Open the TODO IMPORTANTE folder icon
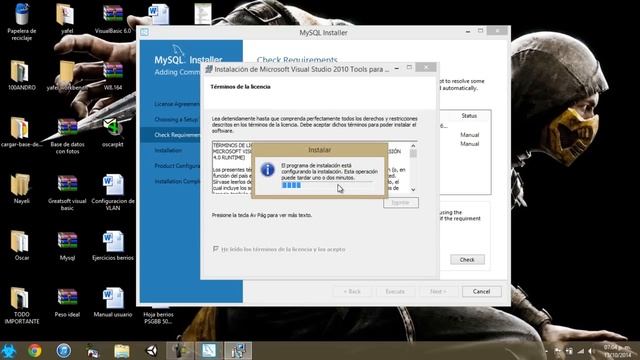The height and width of the screenshot is (360, 640). coord(22,306)
